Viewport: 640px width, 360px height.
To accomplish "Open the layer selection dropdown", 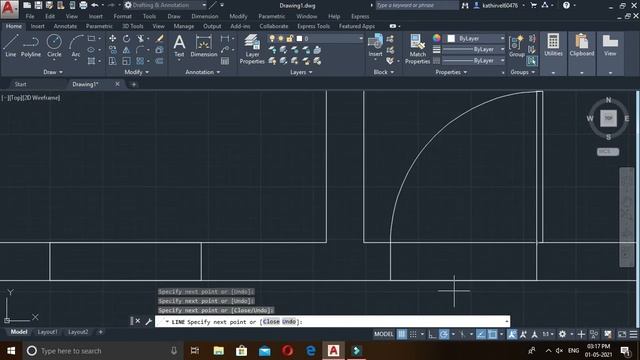I will 315,38.
